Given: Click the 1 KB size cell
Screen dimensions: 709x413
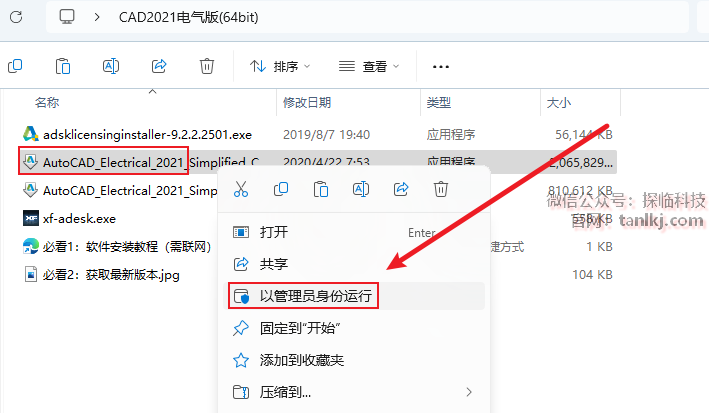Looking at the screenshot, I should (600, 247).
